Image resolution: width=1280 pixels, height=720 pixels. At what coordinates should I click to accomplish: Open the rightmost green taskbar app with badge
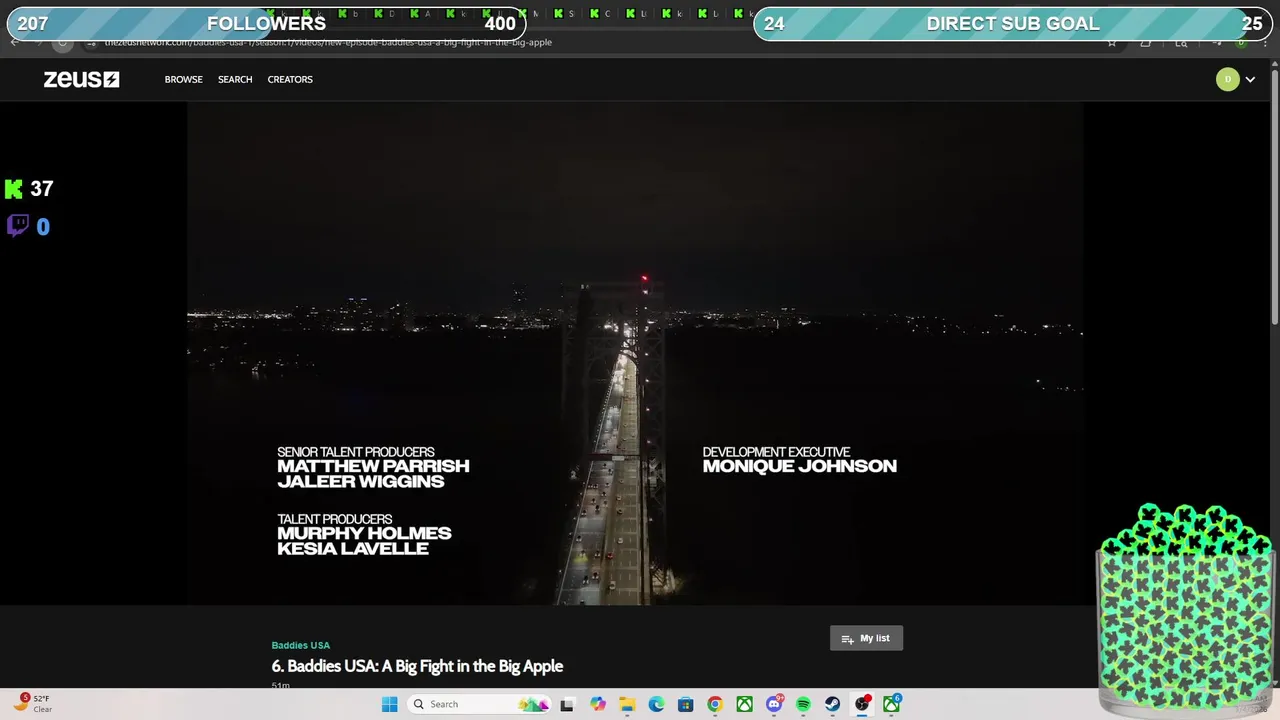click(891, 704)
